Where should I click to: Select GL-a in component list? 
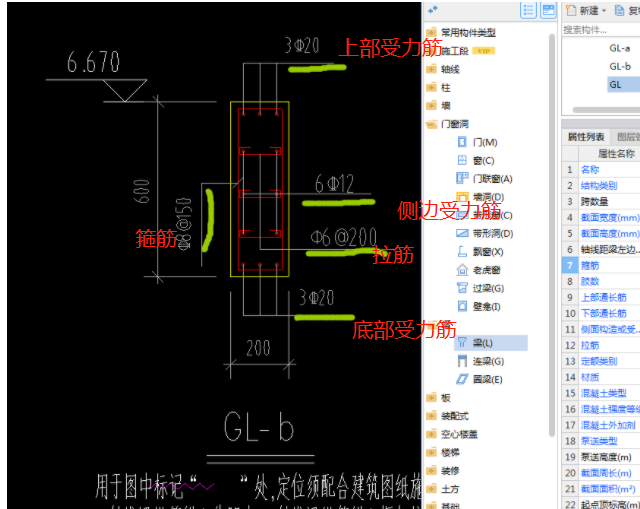(620, 48)
